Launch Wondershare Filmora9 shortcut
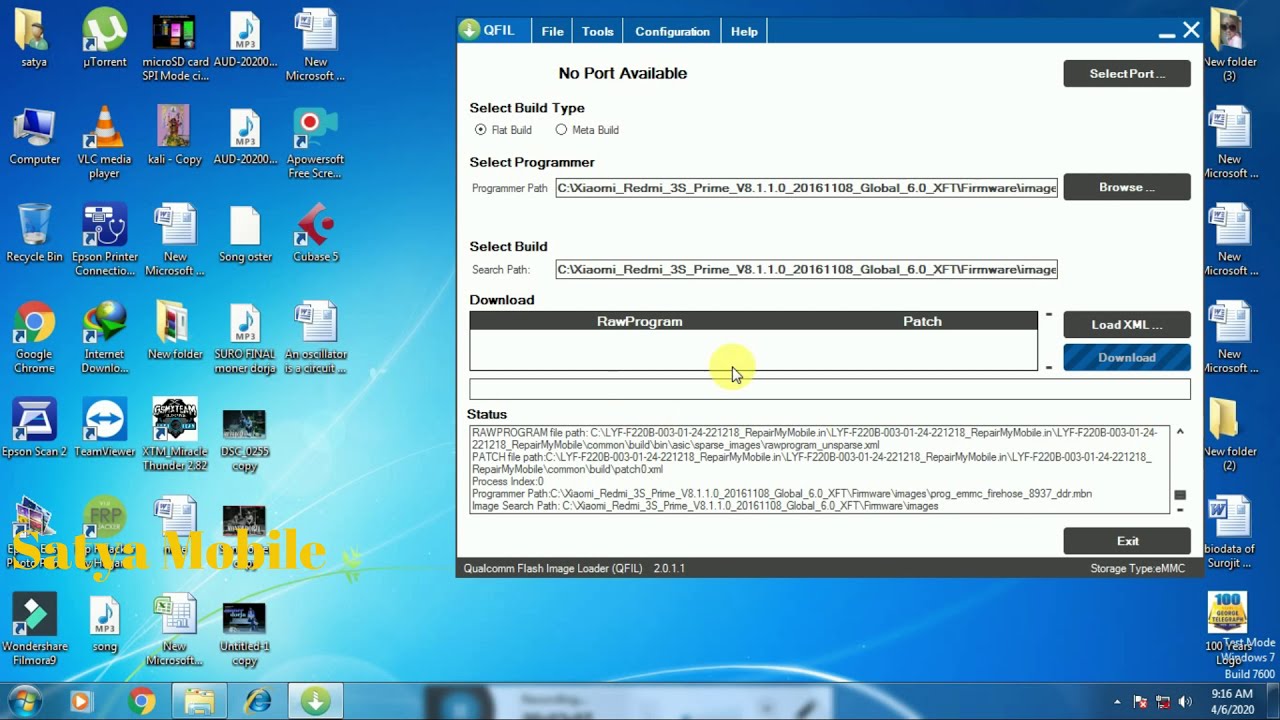The height and width of the screenshot is (720, 1280). 34,630
